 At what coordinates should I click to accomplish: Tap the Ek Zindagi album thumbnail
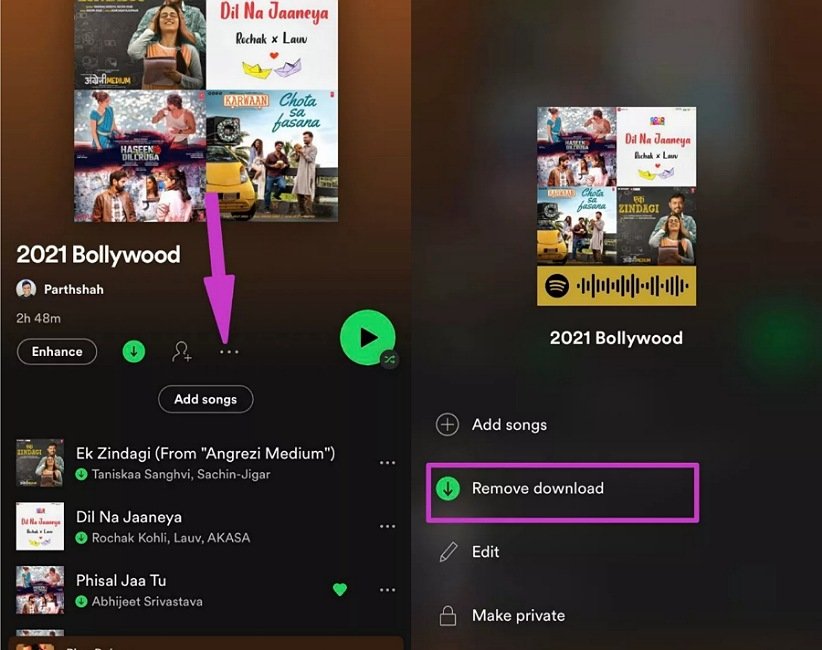tap(40, 463)
